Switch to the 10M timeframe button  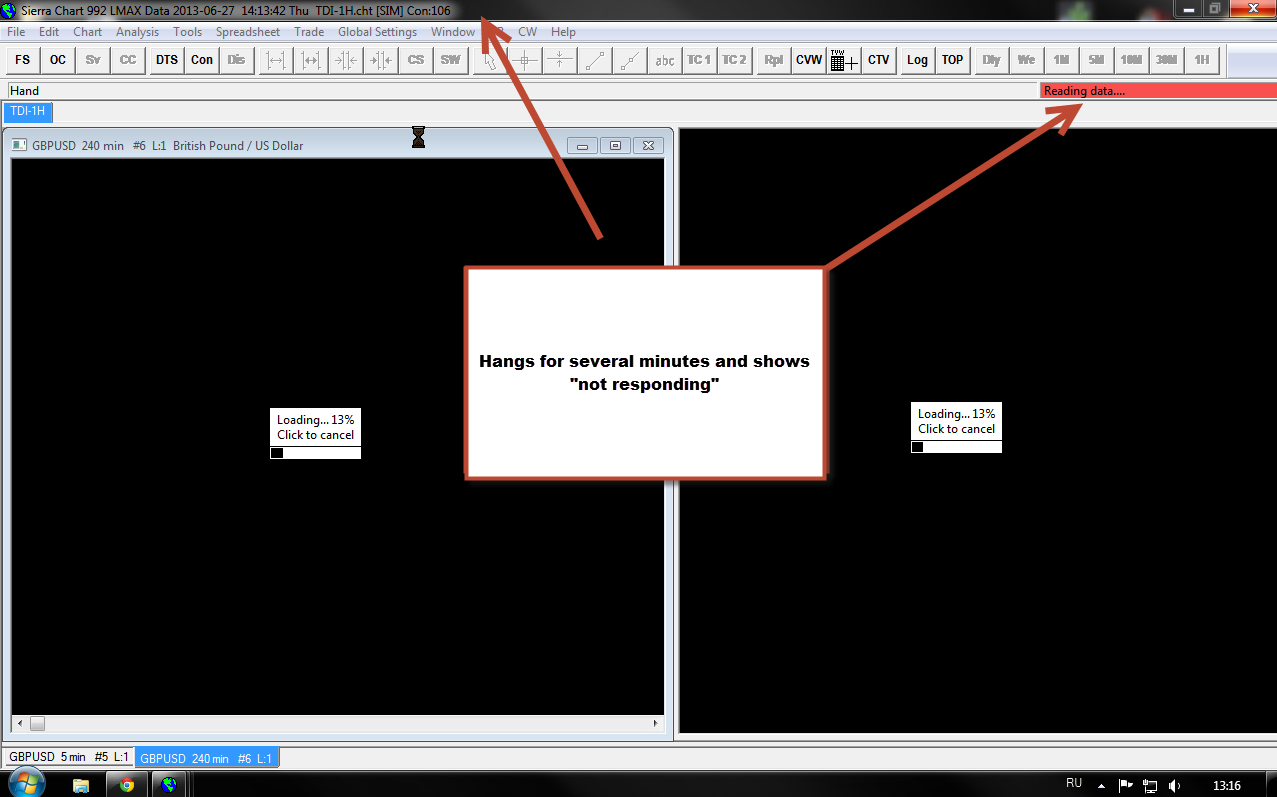click(1131, 60)
